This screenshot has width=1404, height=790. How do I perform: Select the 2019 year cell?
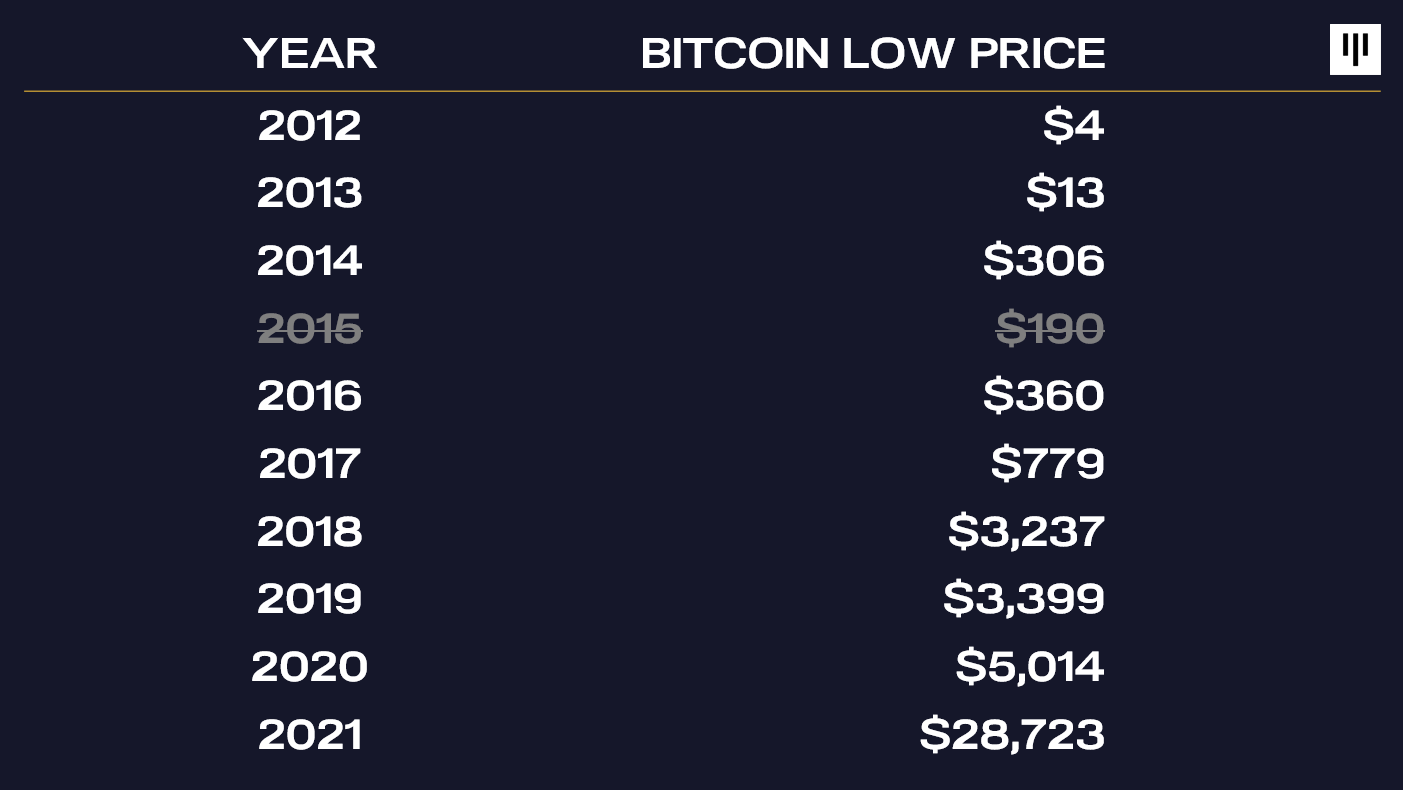coord(310,598)
